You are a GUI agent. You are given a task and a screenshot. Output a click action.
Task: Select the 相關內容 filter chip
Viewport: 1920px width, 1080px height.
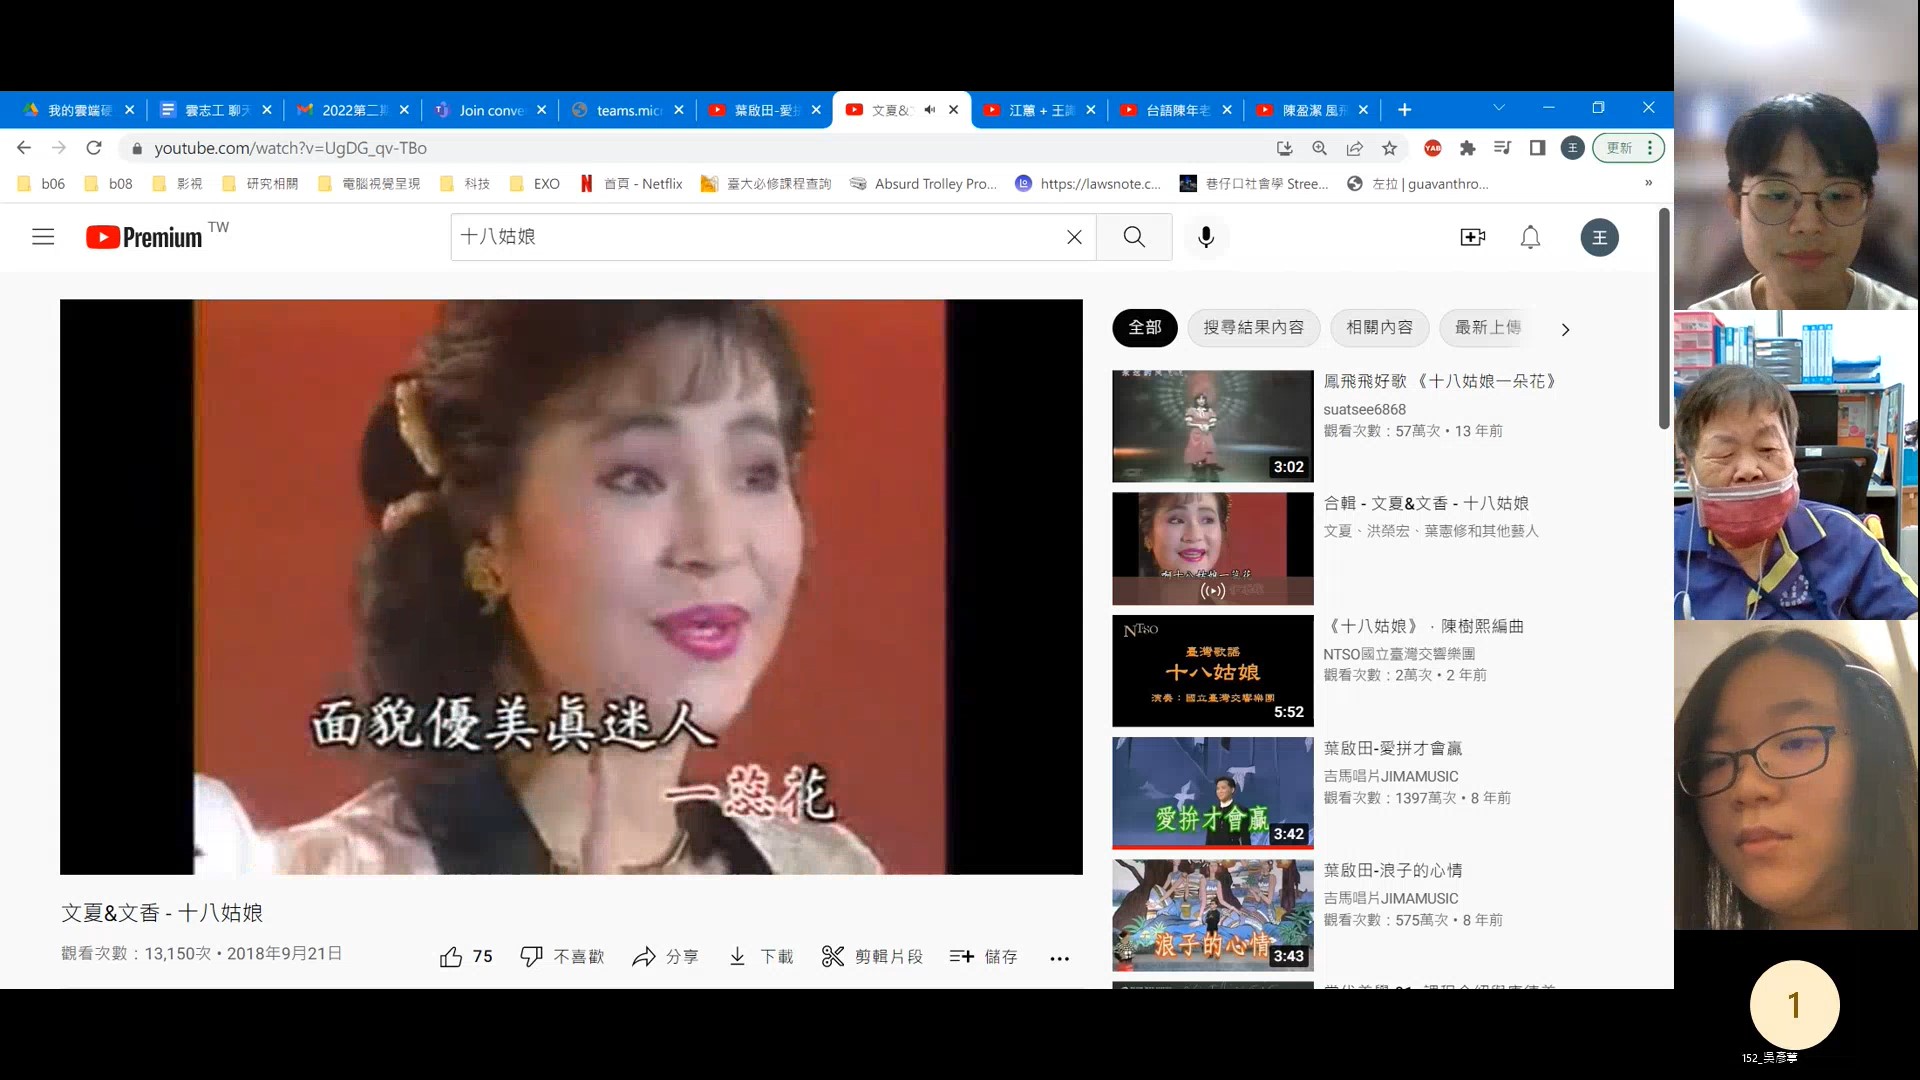click(x=1379, y=328)
